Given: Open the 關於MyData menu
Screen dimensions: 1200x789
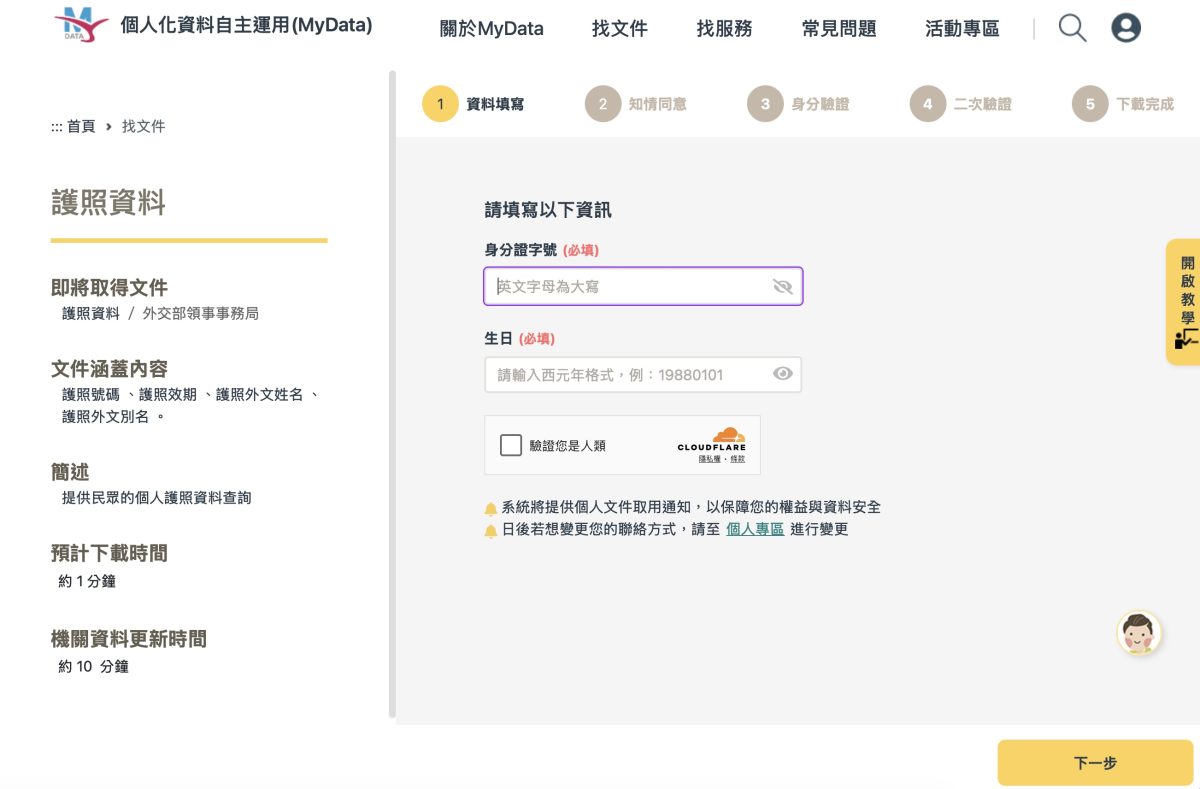Looking at the screenshot, I should click(x=492, y=29).
